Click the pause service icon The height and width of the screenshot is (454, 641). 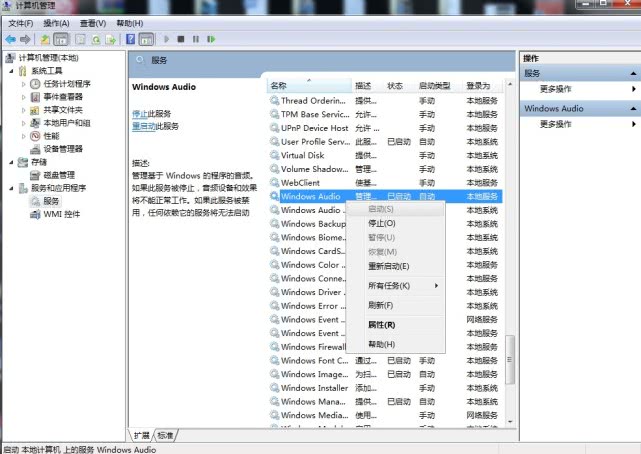pos(196,39)
